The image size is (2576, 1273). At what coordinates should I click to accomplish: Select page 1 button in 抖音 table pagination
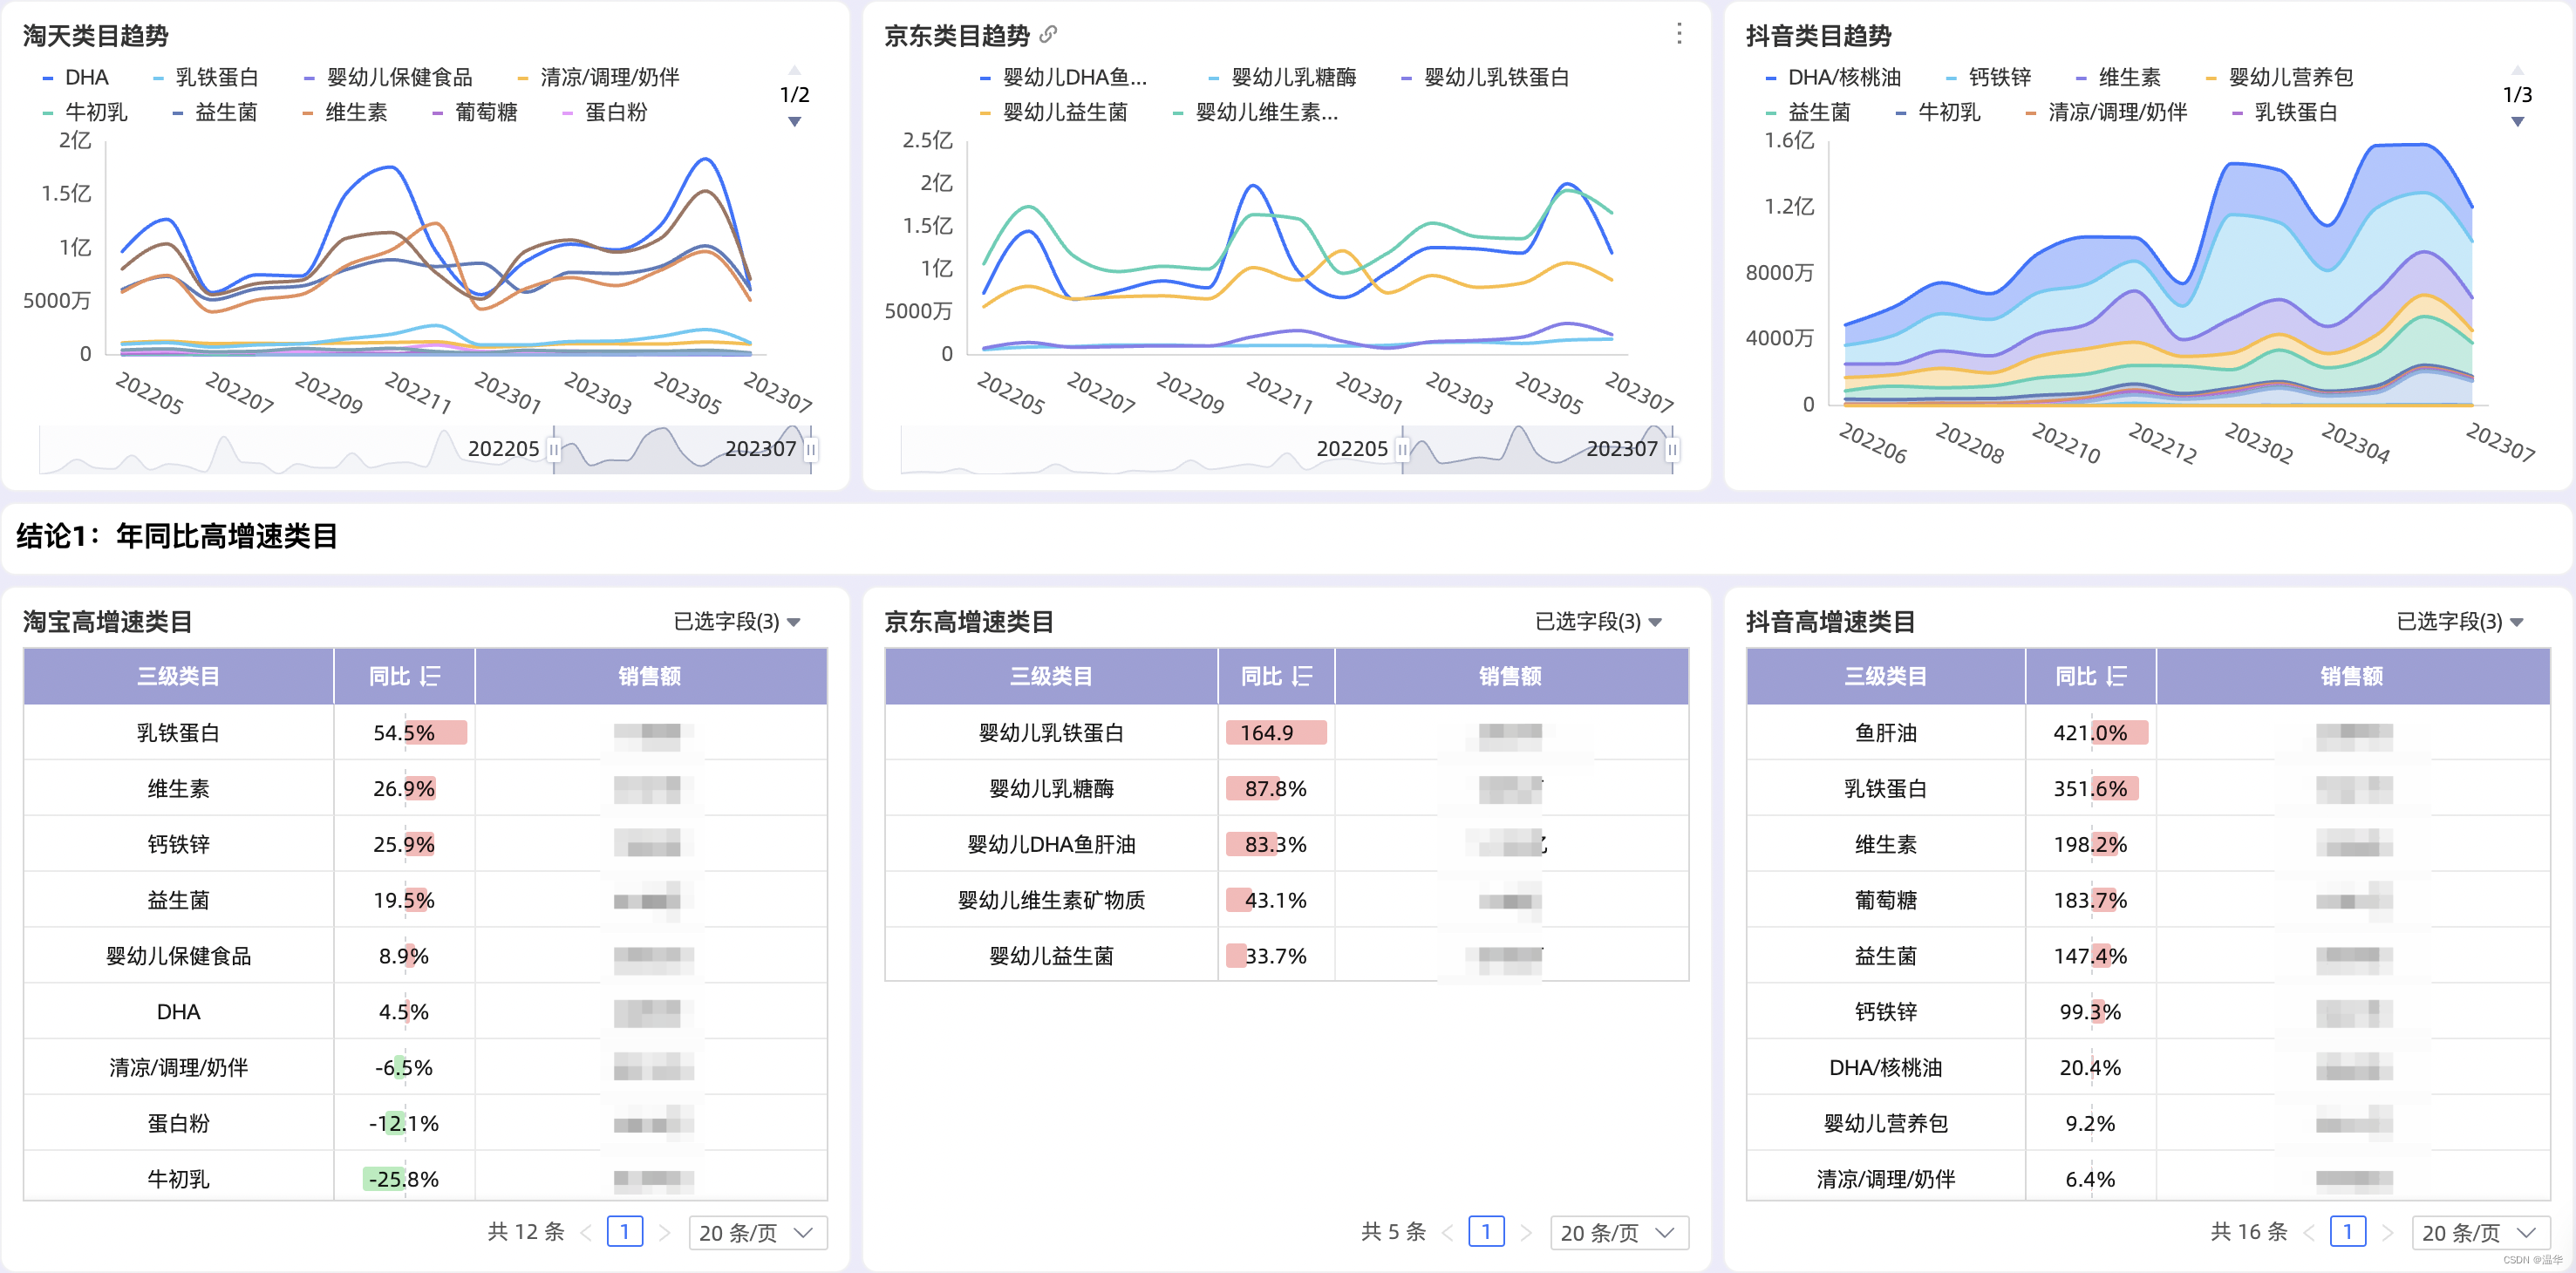coord(2348,1232)
